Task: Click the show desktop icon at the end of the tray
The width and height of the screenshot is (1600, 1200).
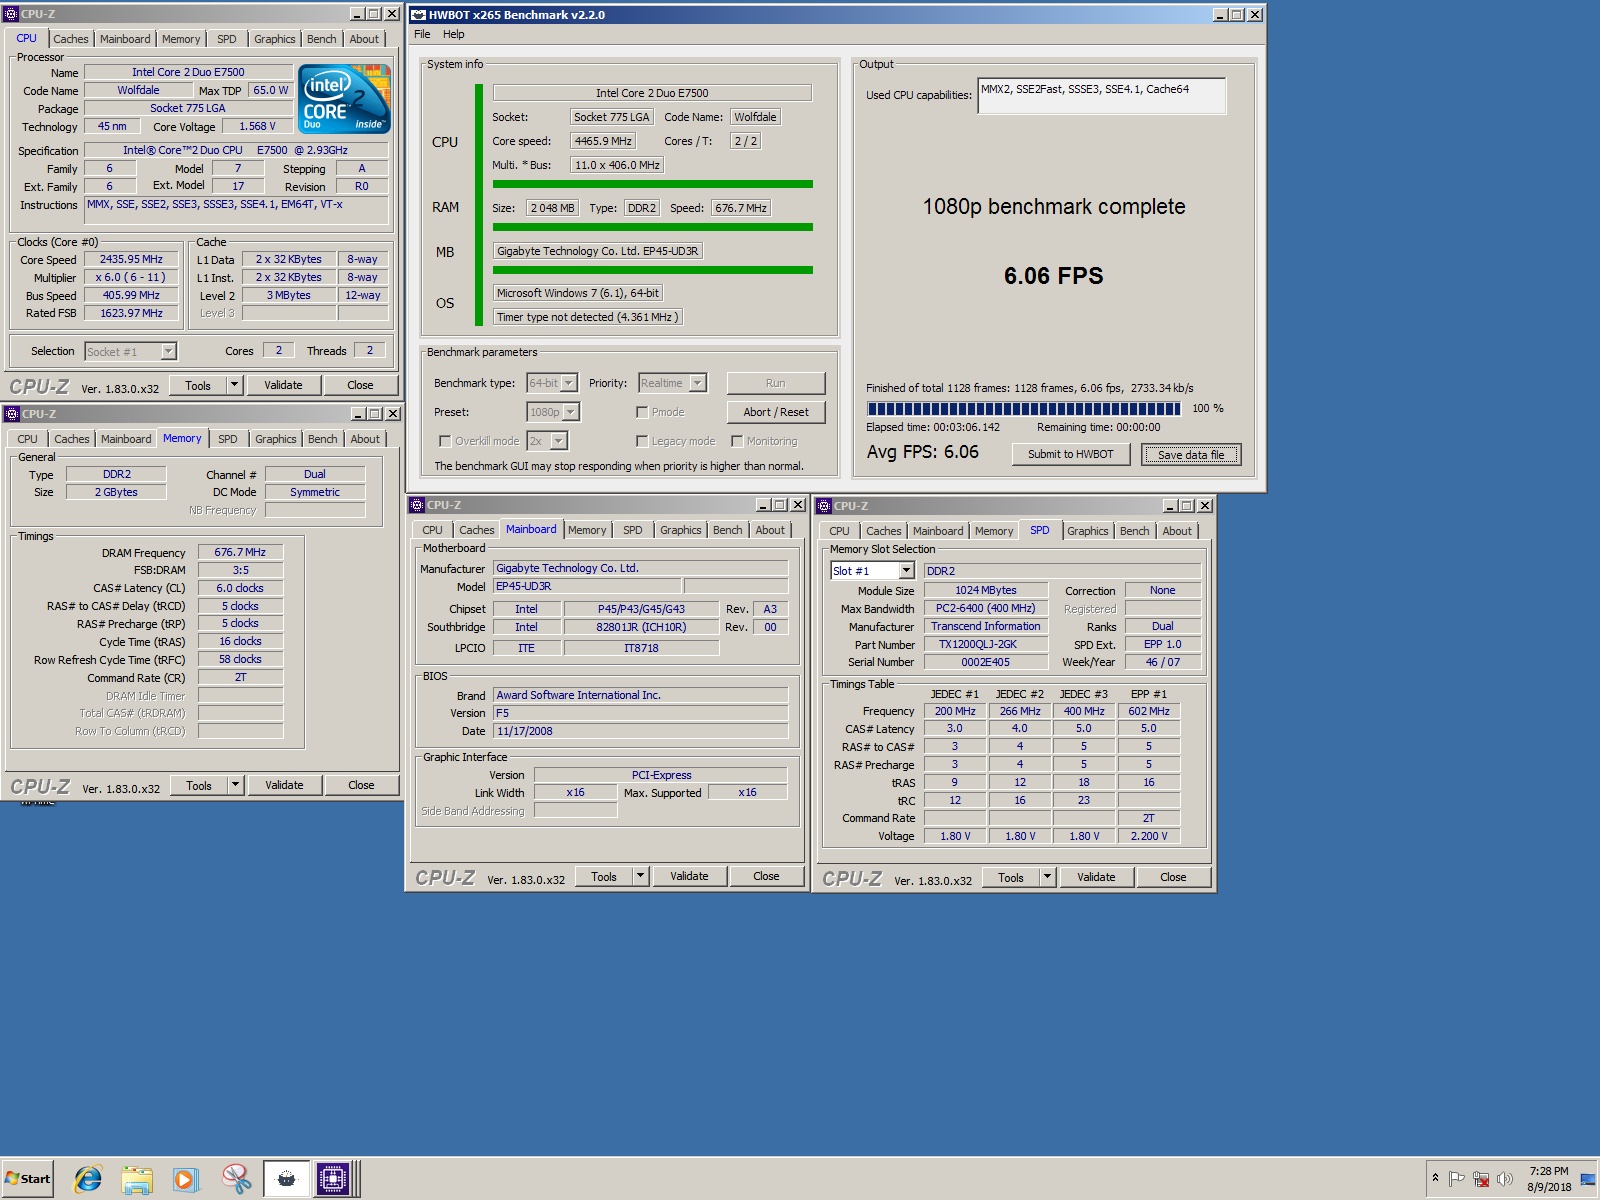Action: point(1588,1179)
